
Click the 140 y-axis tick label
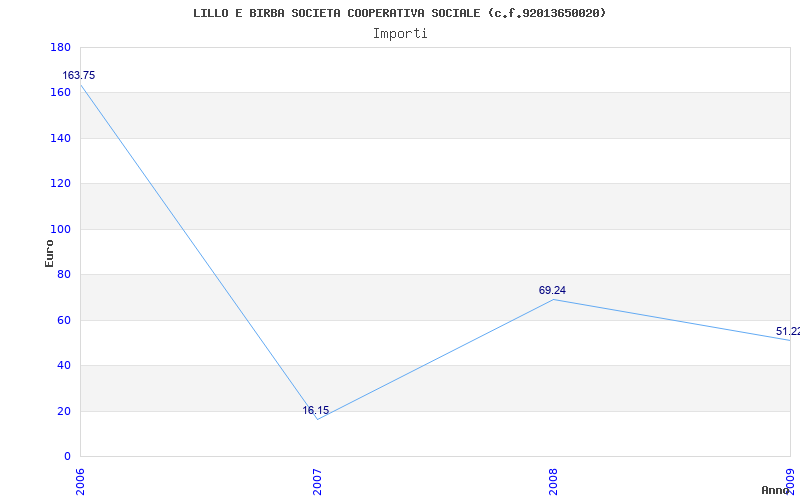tap(60, 138)
